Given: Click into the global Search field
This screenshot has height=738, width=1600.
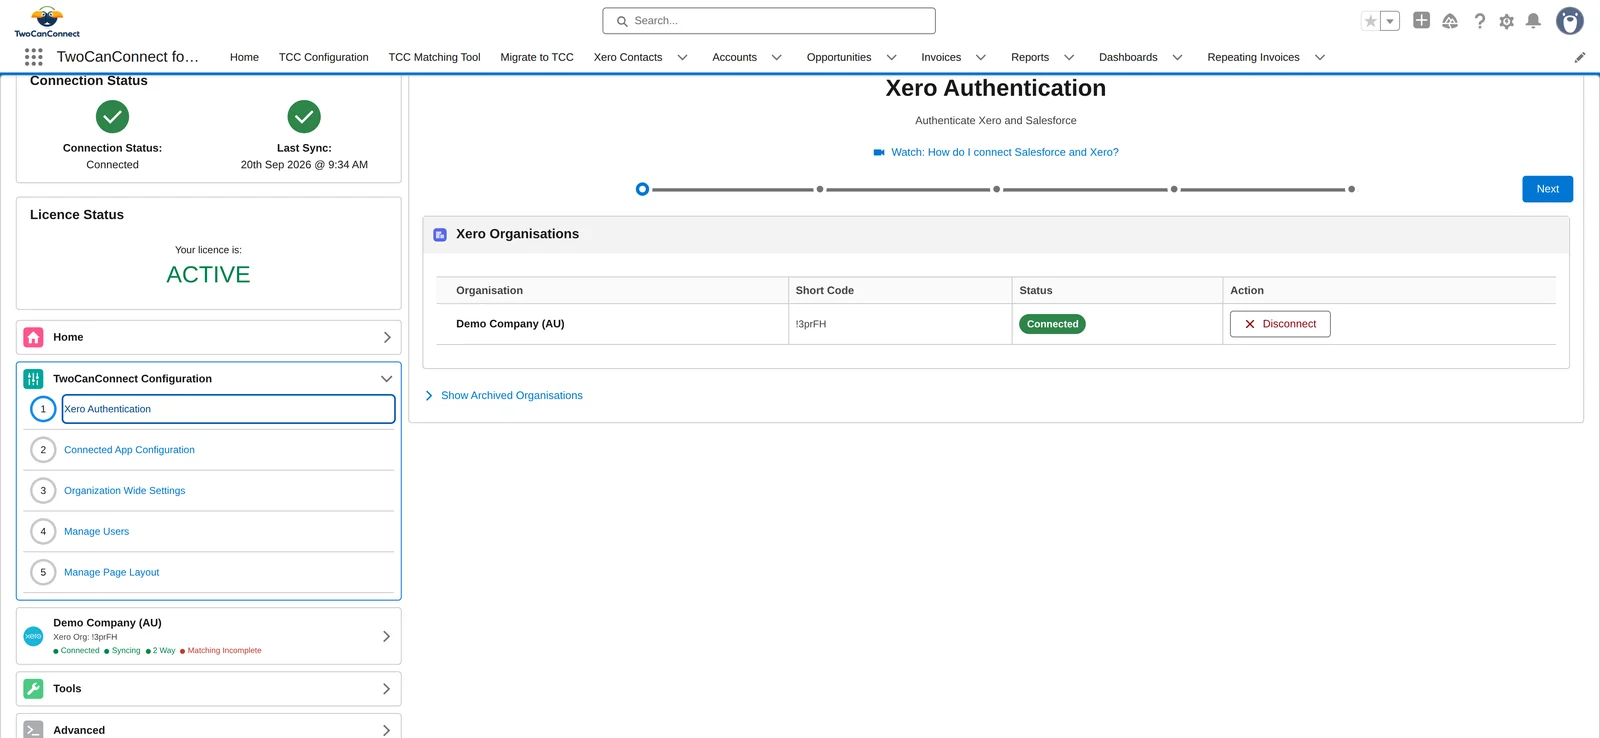Looking at the screenshot, I should (769, 21).
